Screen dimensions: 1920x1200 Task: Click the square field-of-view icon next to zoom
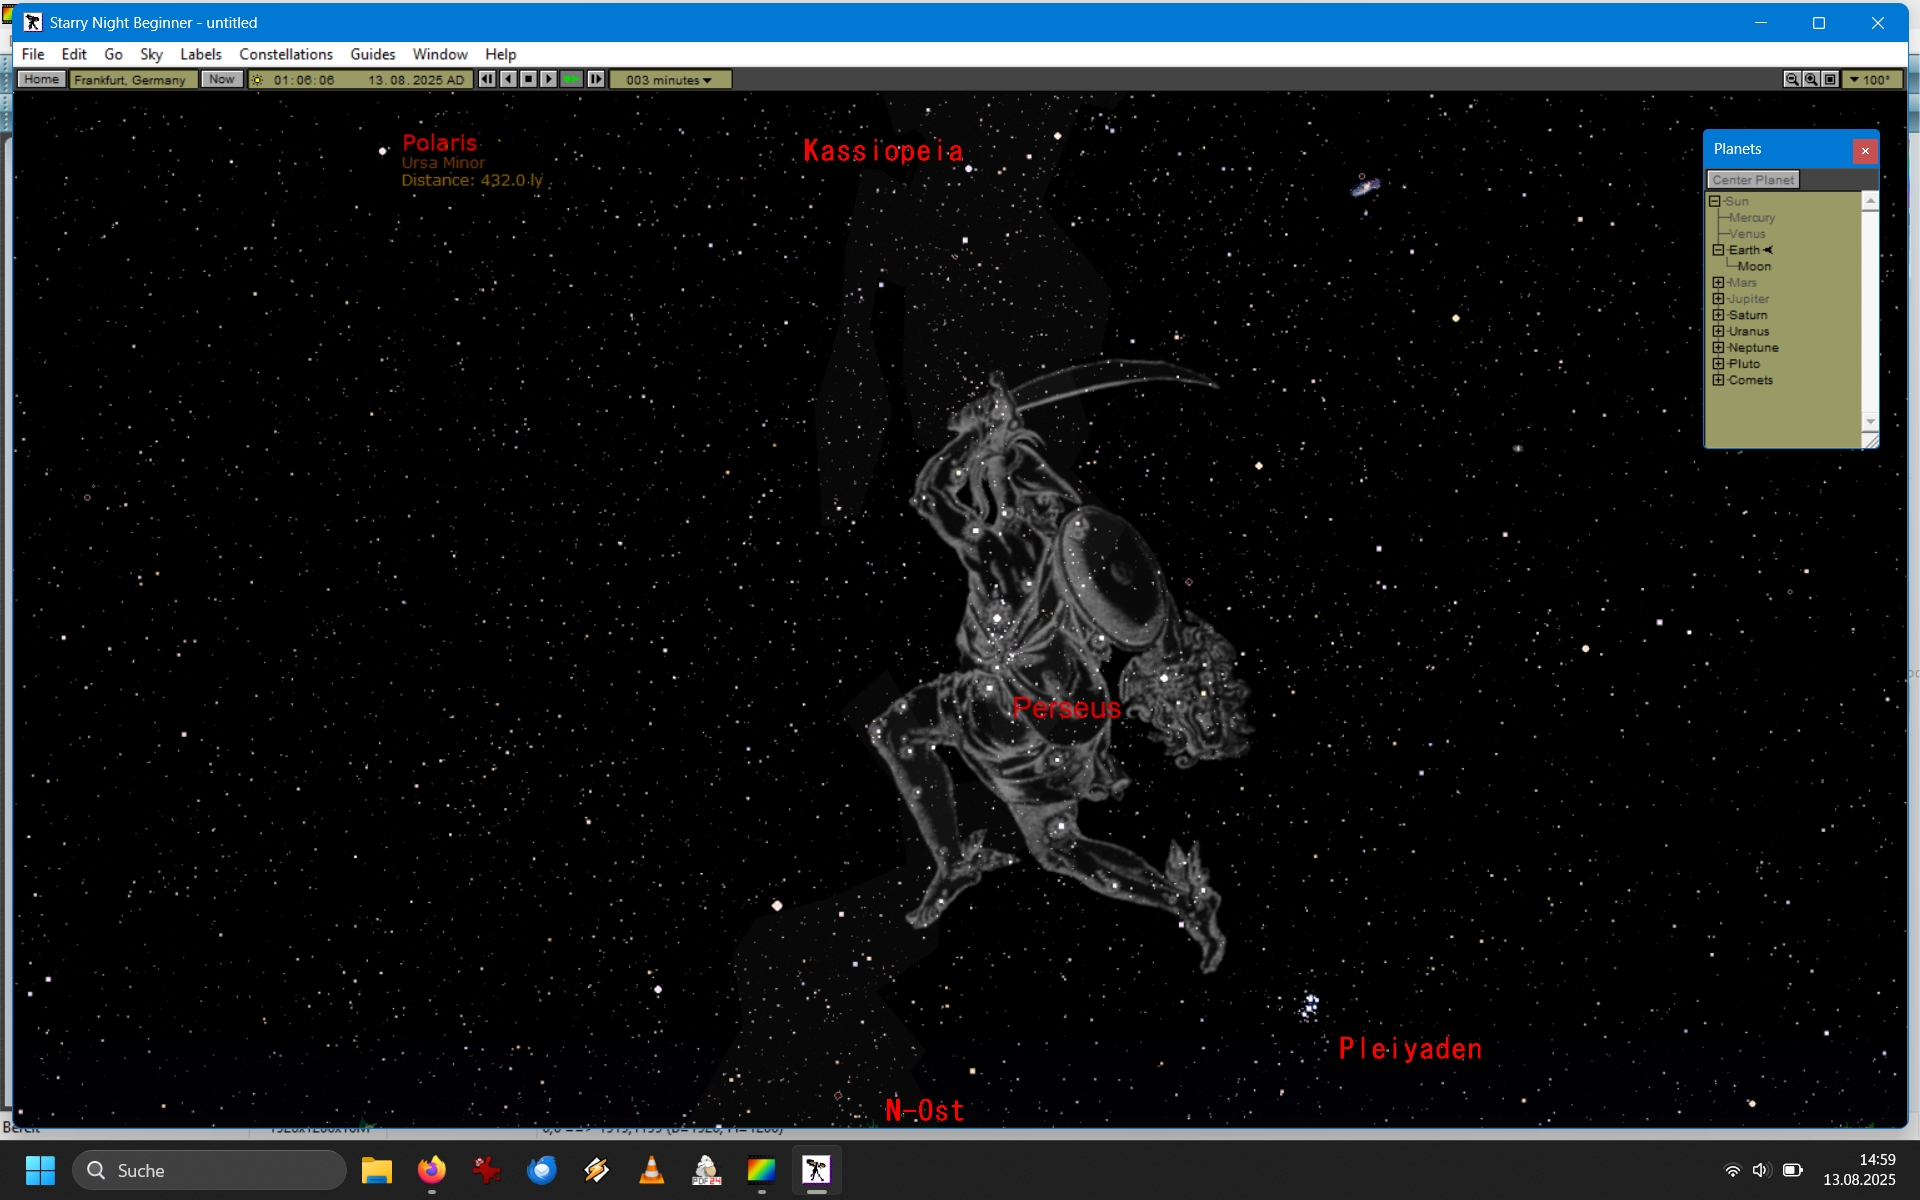[1830, 79]
